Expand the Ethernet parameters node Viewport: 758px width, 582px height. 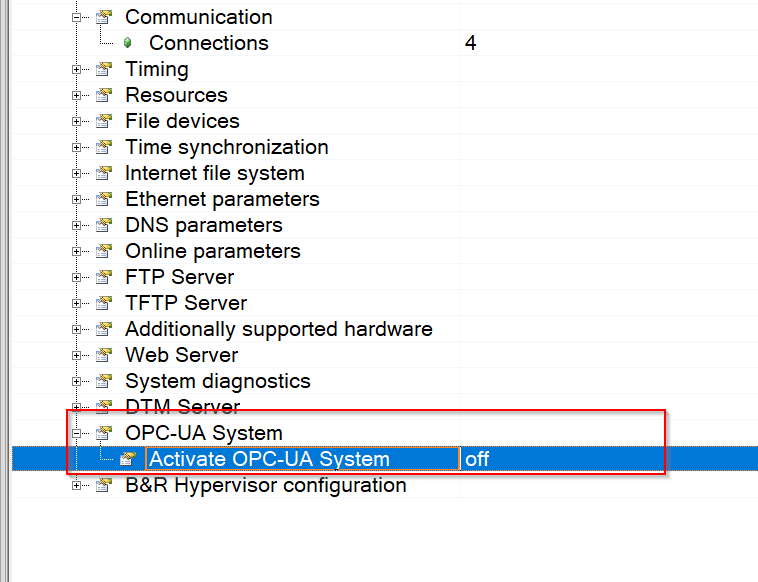[x=76, y=199]
